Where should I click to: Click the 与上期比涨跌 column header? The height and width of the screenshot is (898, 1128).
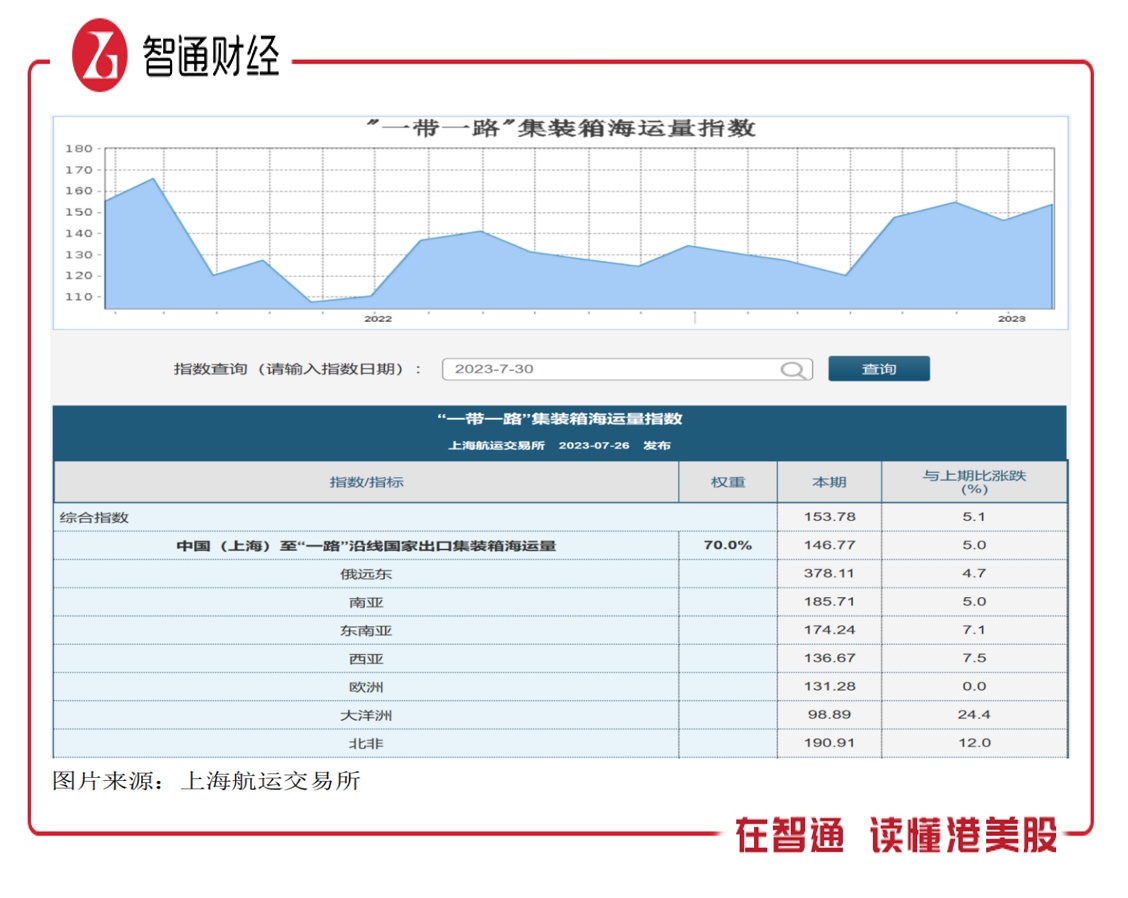click(x=973, y=482)
